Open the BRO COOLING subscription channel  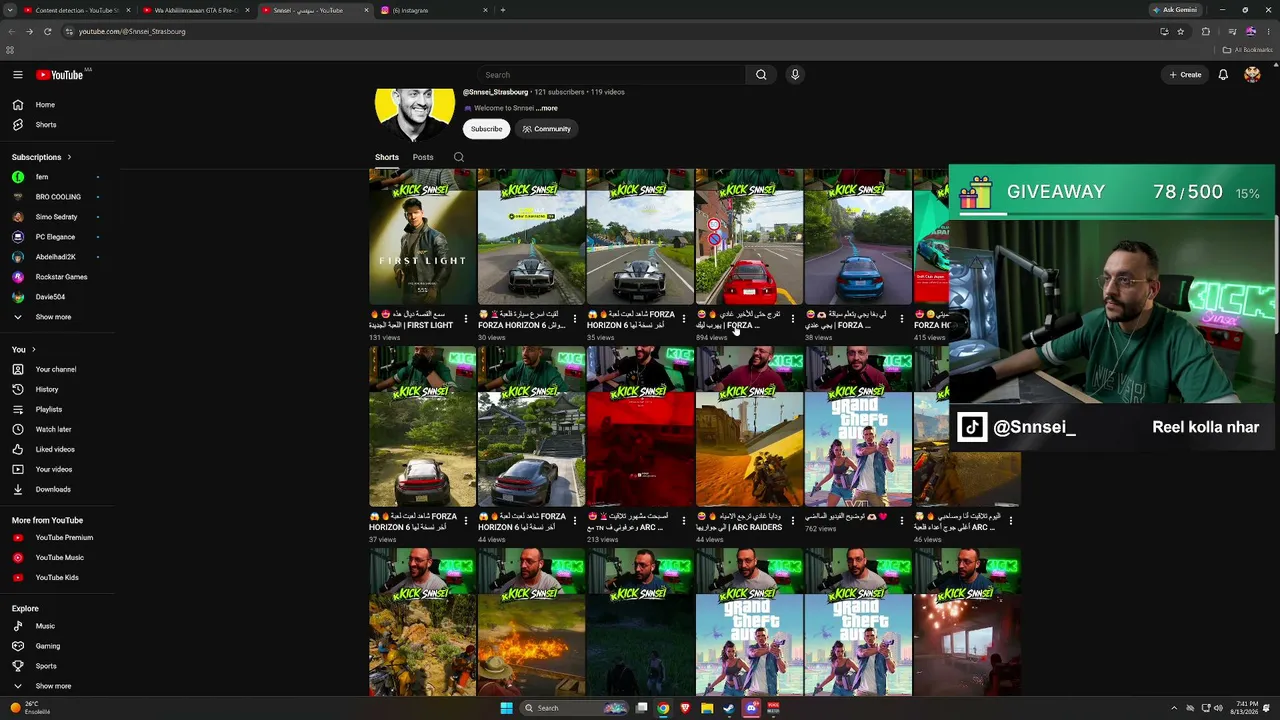57,197
